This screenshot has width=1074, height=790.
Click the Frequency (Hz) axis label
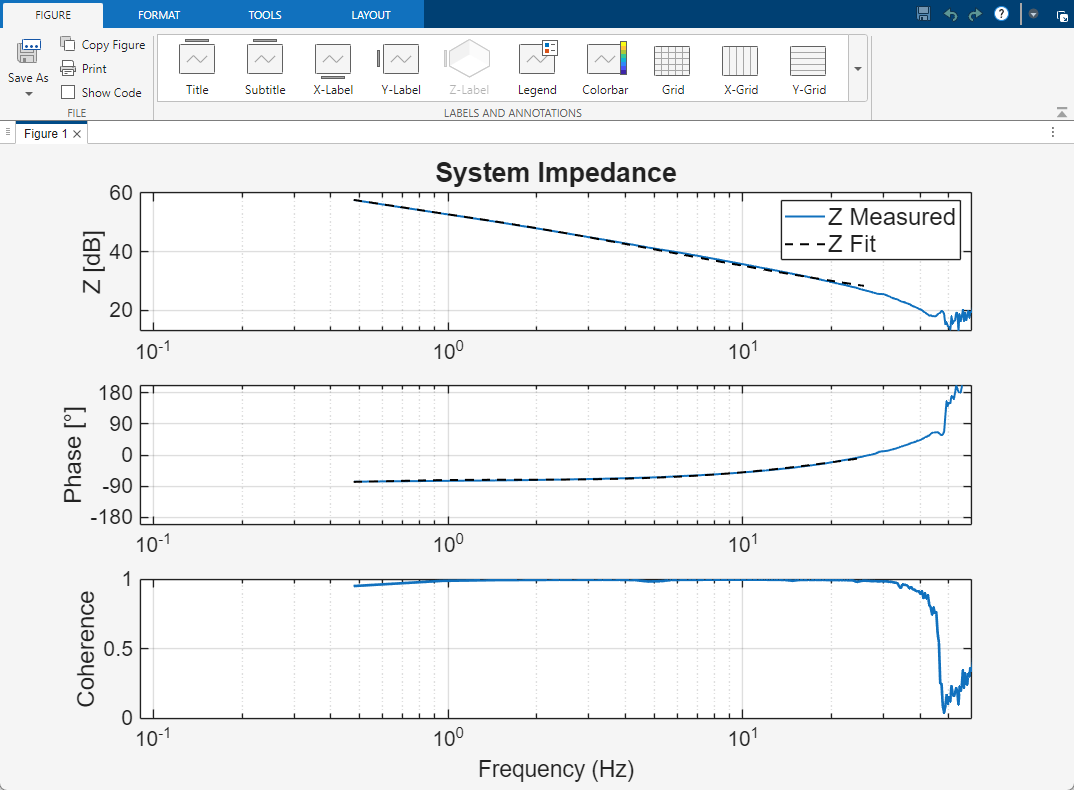point(555,769)
